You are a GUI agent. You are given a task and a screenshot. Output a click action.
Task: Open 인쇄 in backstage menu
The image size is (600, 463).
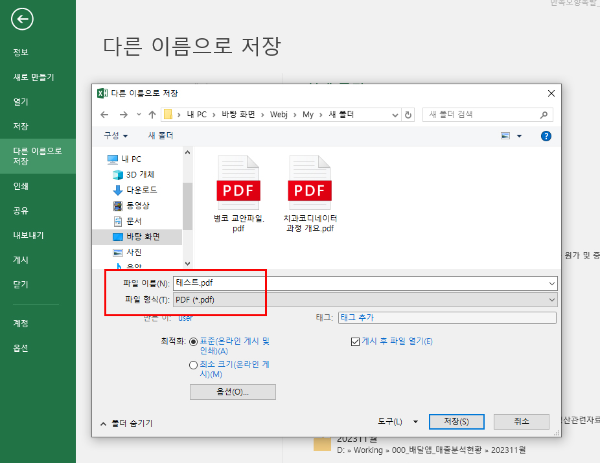21,186
